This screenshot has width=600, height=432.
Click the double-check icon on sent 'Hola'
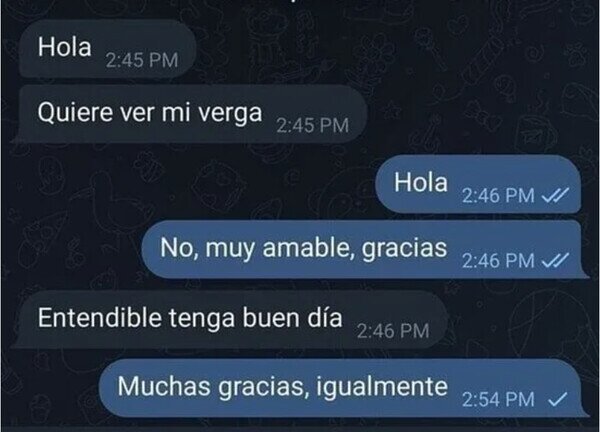click(x=555, y=196)
